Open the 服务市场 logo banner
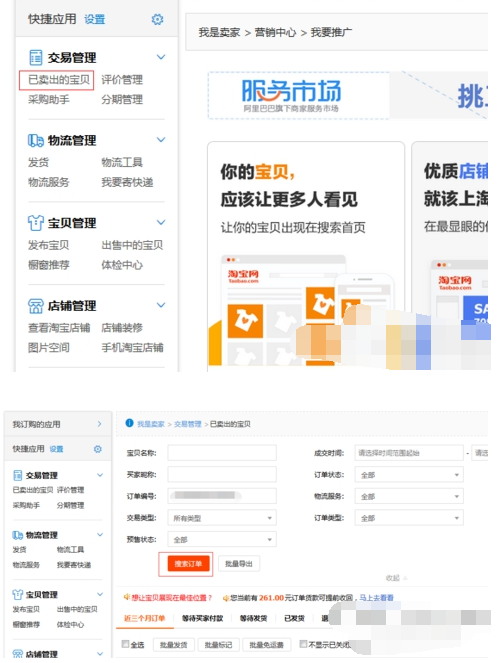Screen dimensions: 500x663 point(291,95)
